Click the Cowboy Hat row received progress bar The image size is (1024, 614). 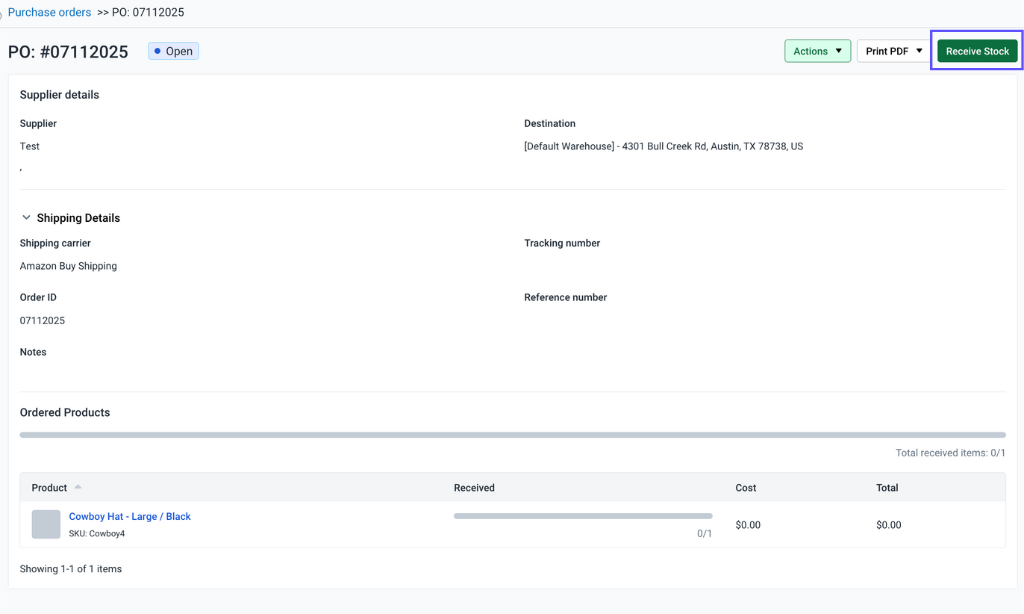[583, 516]
